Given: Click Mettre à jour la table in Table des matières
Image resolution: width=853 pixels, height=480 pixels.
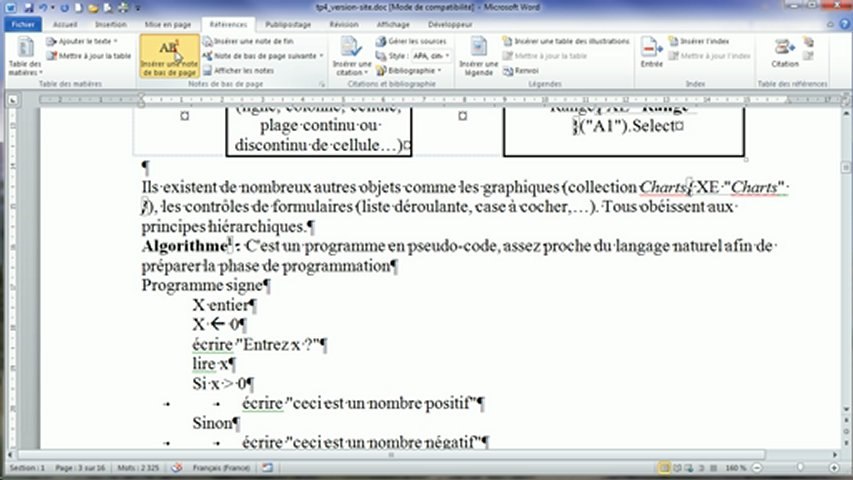Looking at the screenshot, I should pyautogui.click(x=89, y=56).
